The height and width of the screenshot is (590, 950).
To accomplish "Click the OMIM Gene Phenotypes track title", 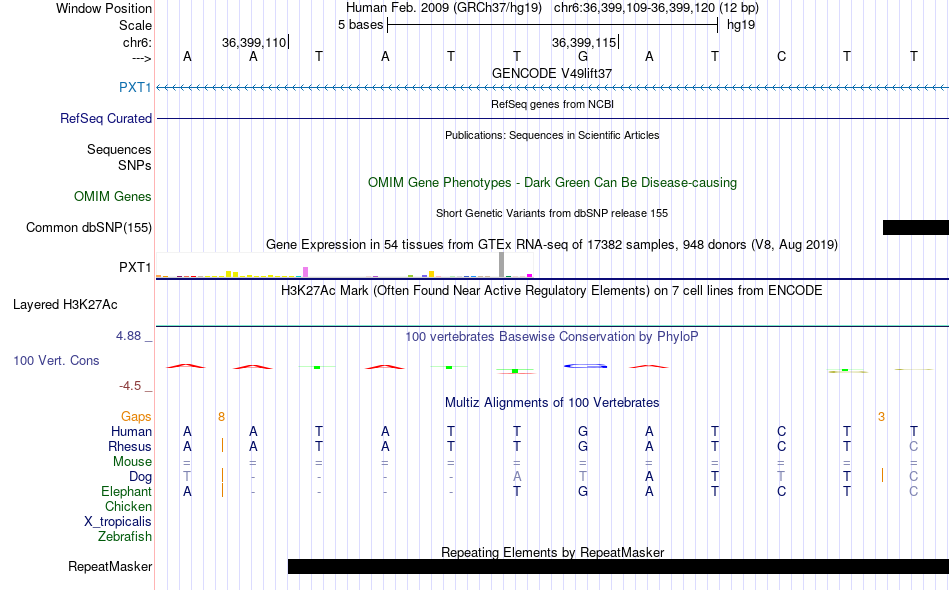I will 552,182.
